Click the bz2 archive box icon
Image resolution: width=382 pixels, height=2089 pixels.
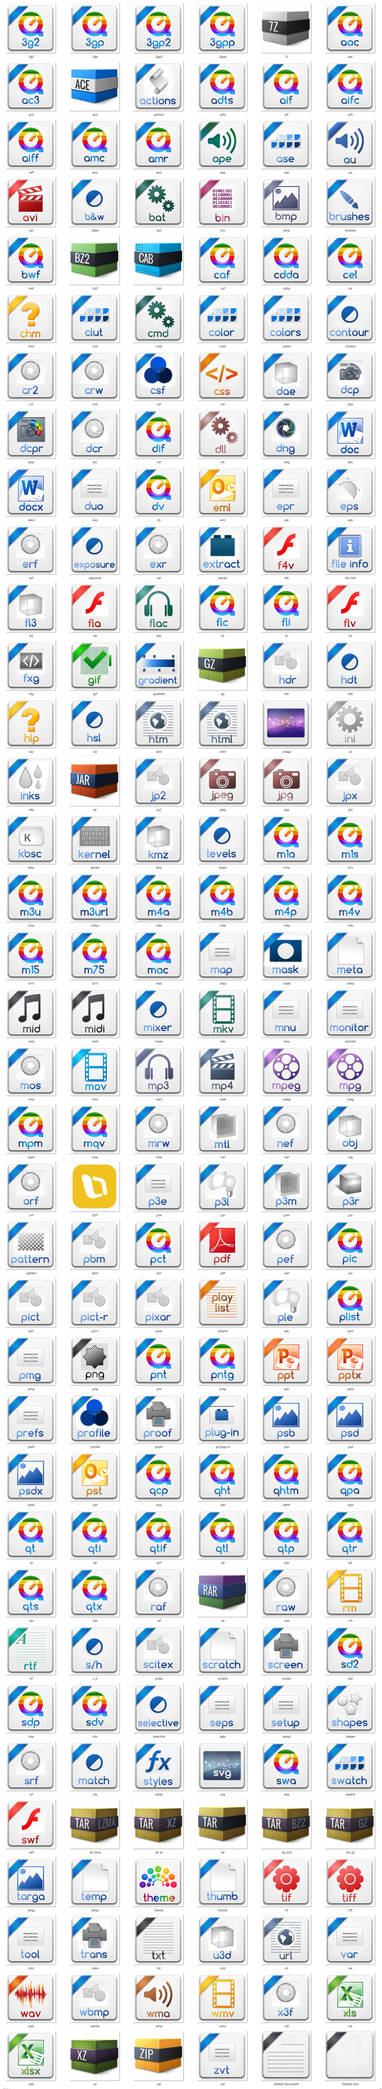coord(94,261)
